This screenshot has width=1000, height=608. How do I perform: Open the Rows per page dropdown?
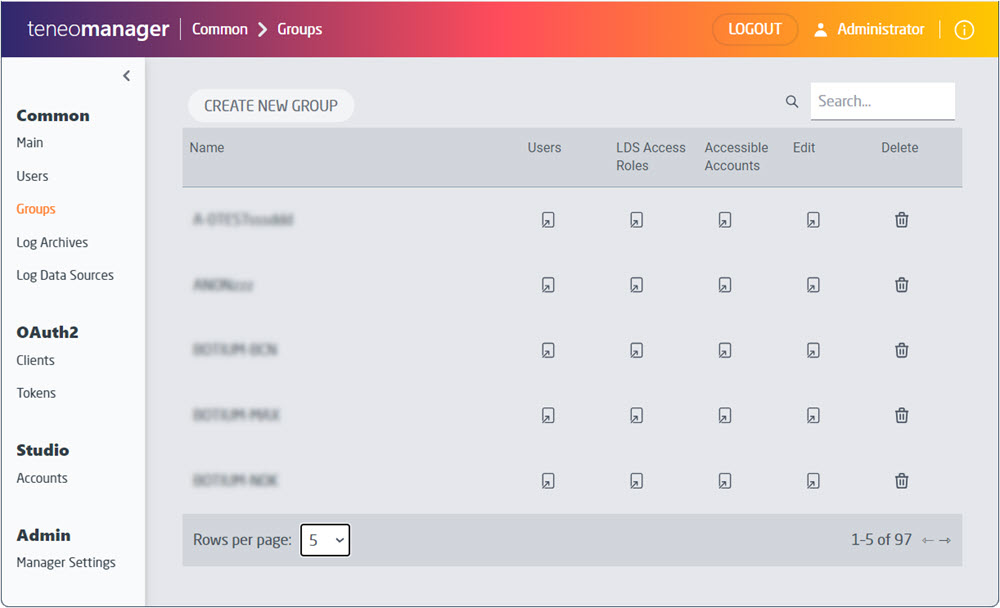point(325,540)
